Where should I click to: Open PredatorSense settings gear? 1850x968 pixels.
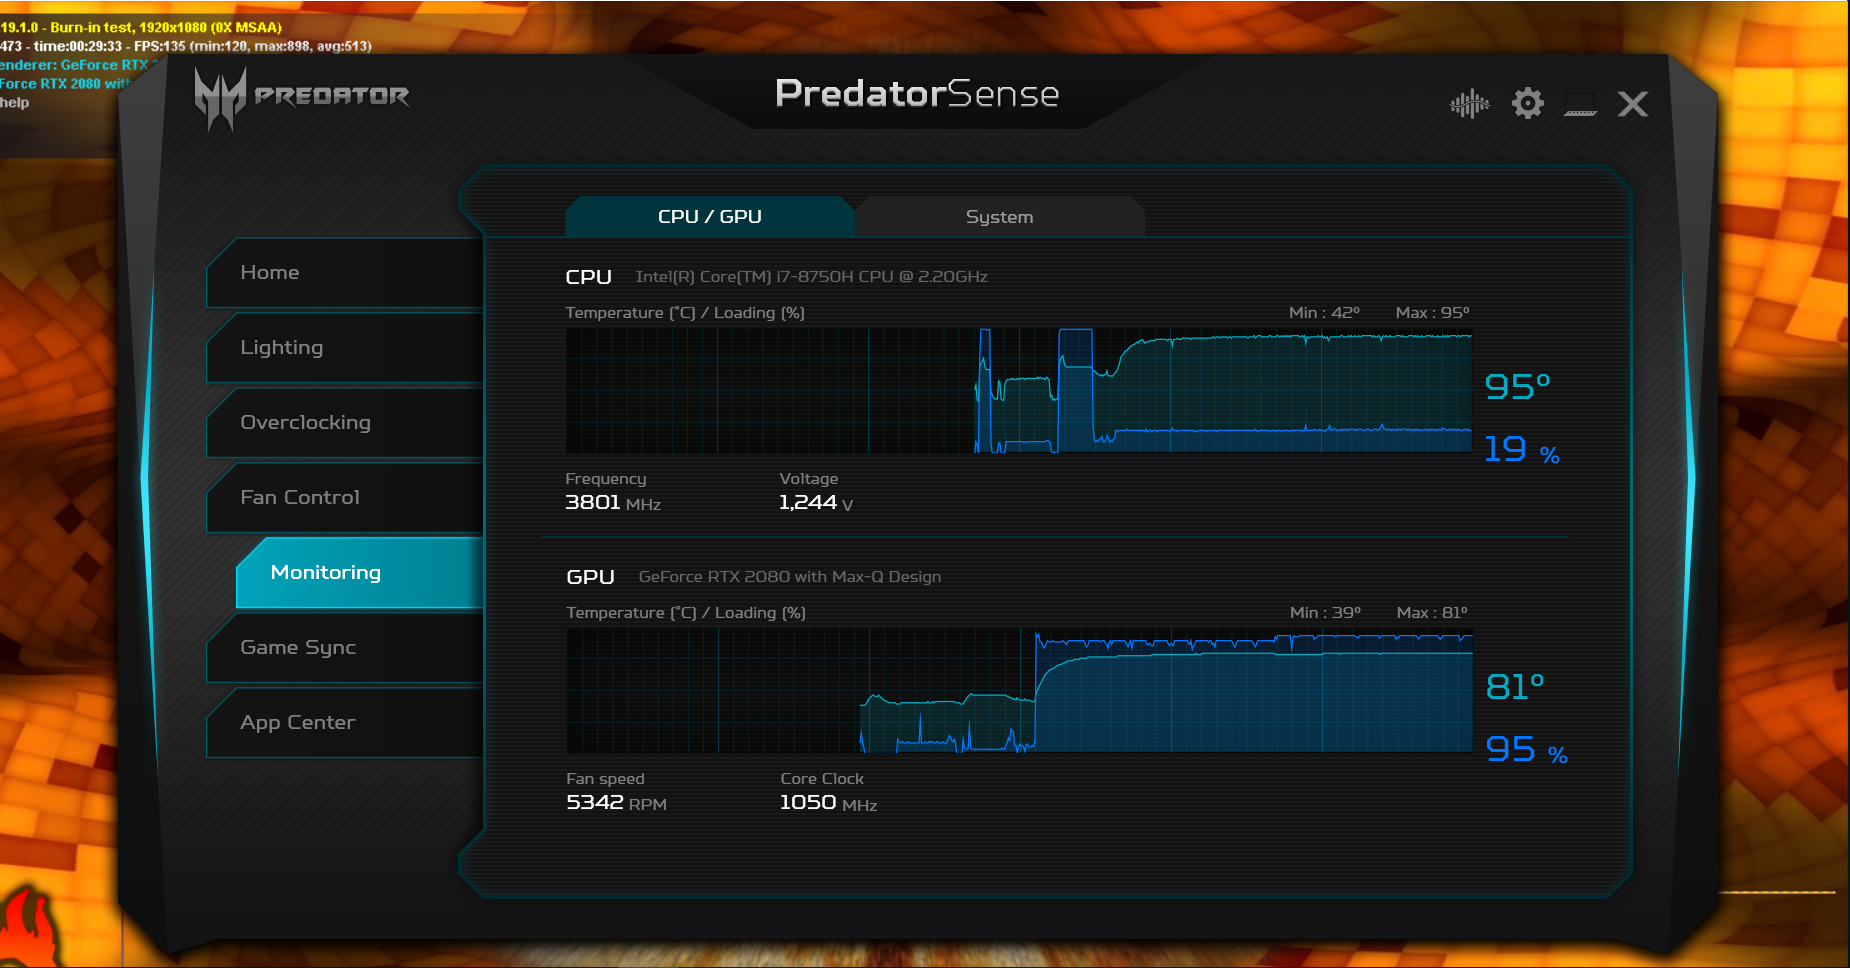coord(1527,103)
